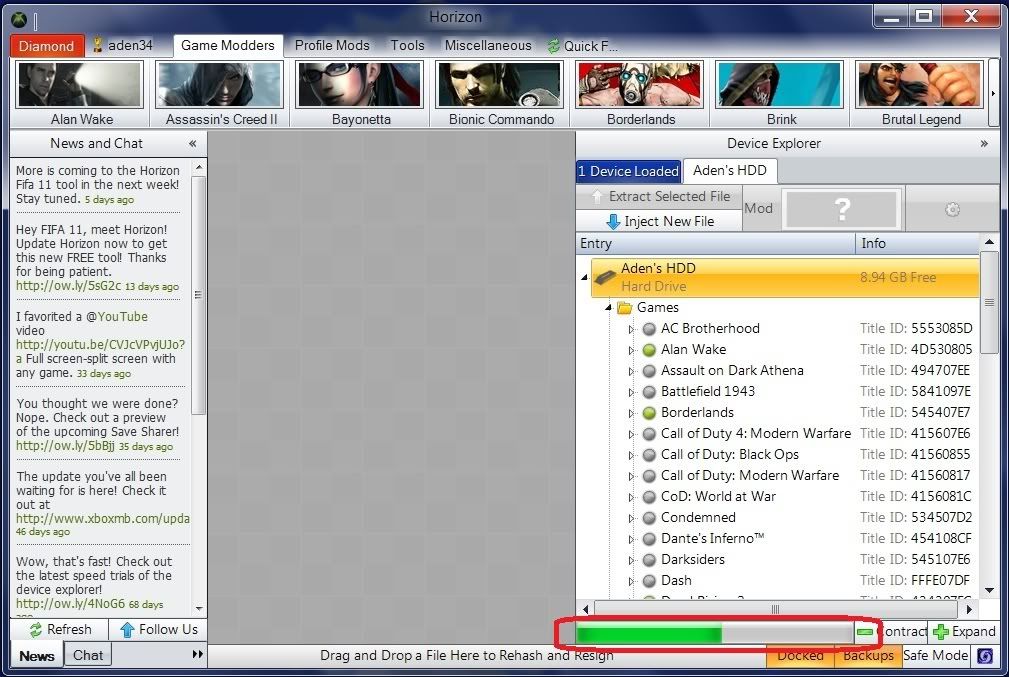
Task: Open the device settings gear icon
Action: [x=952, y=210]
